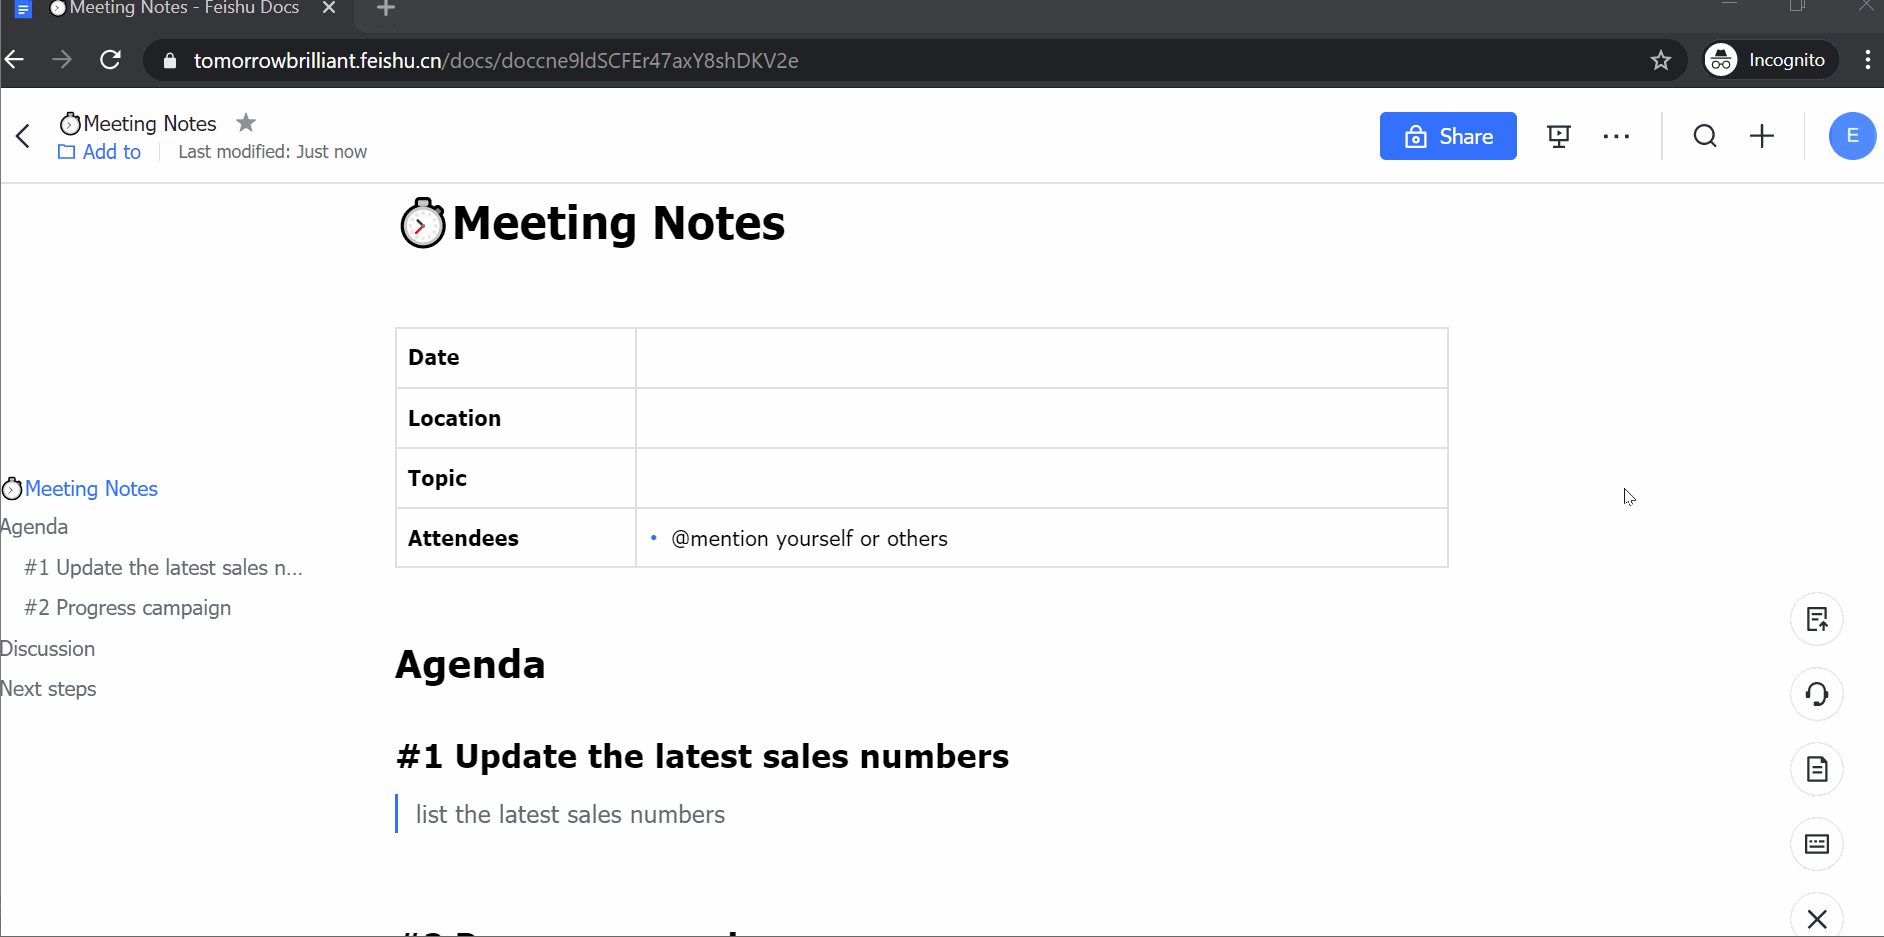Go to Next steps outline entry
Screen dimensions: 1884x937
click(48, 689)
